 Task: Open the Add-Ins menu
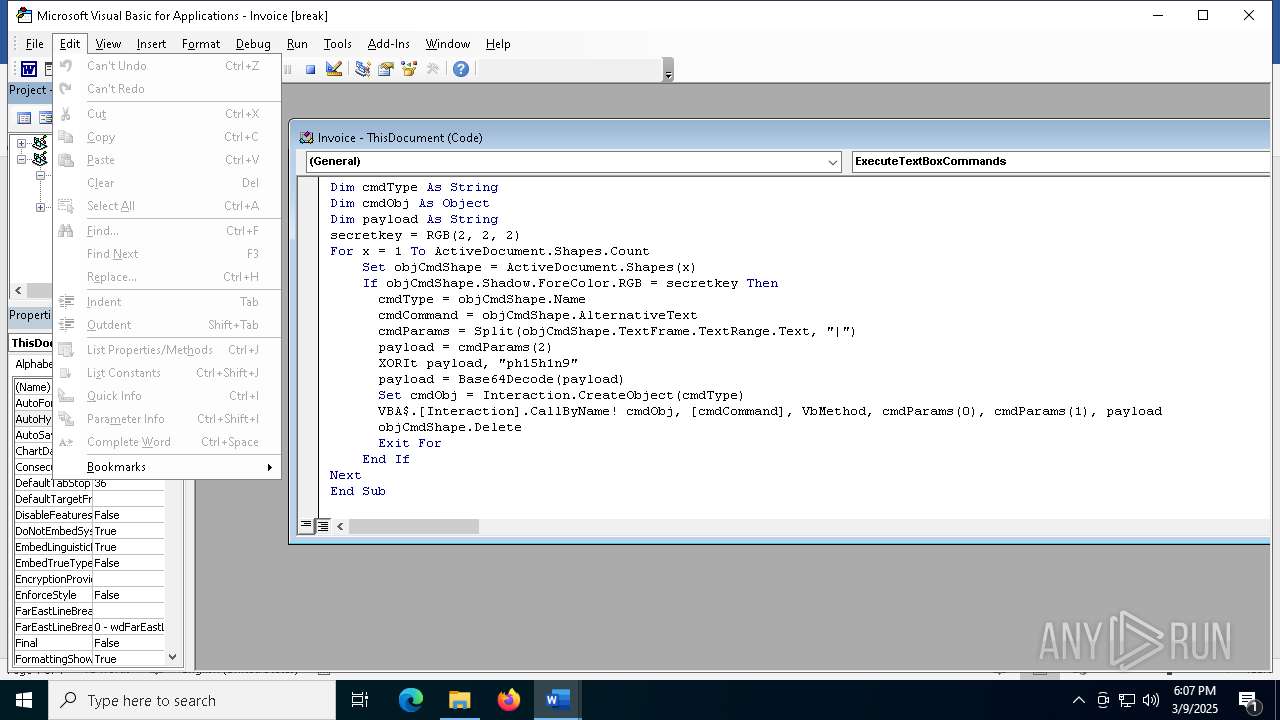pyautogui.click(x=389, y=44)
